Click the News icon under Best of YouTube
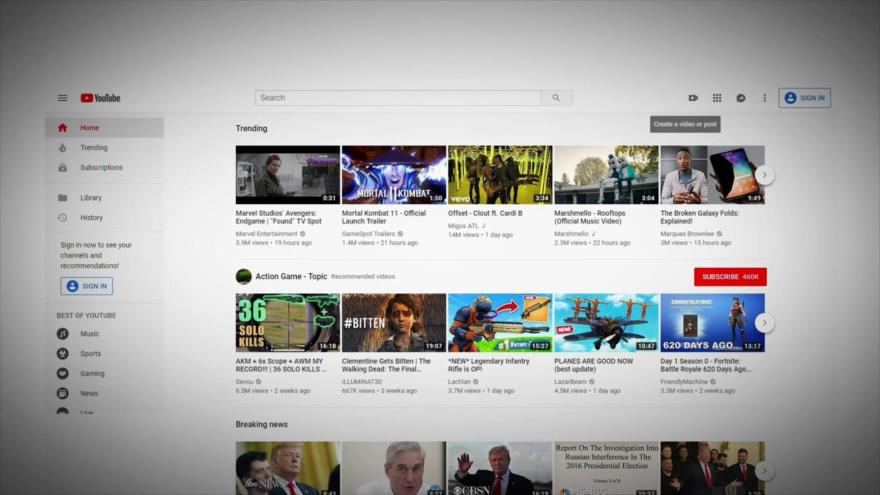This screenshot has width=880, height=495. 63,393
